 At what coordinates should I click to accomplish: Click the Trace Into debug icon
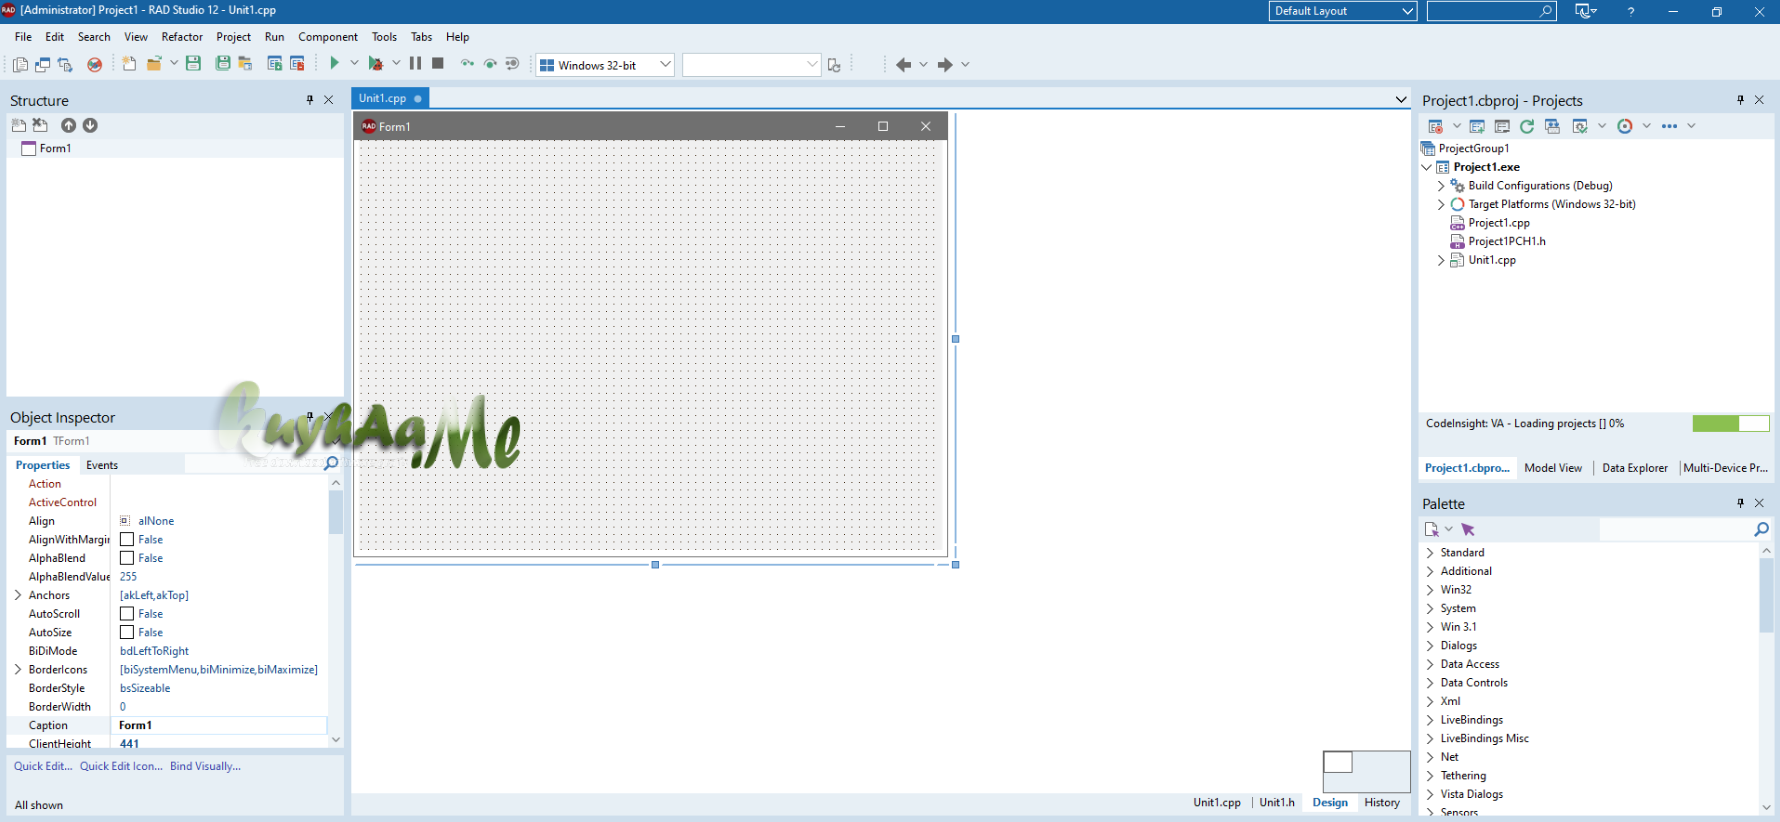point(467,64)
